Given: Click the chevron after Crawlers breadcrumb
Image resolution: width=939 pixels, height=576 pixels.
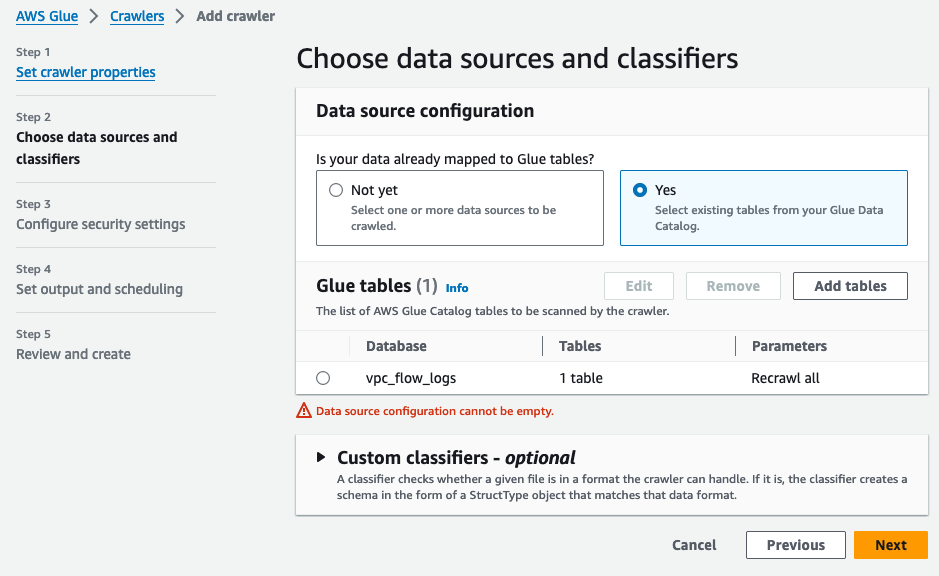Looking at the screenshot, I should tap(180, 16).
